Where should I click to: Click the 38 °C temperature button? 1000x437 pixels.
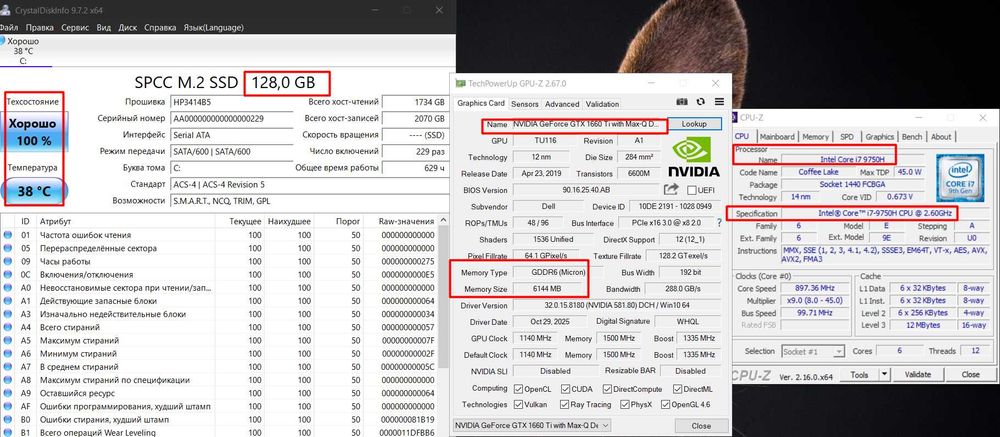(x=34, y=191)
